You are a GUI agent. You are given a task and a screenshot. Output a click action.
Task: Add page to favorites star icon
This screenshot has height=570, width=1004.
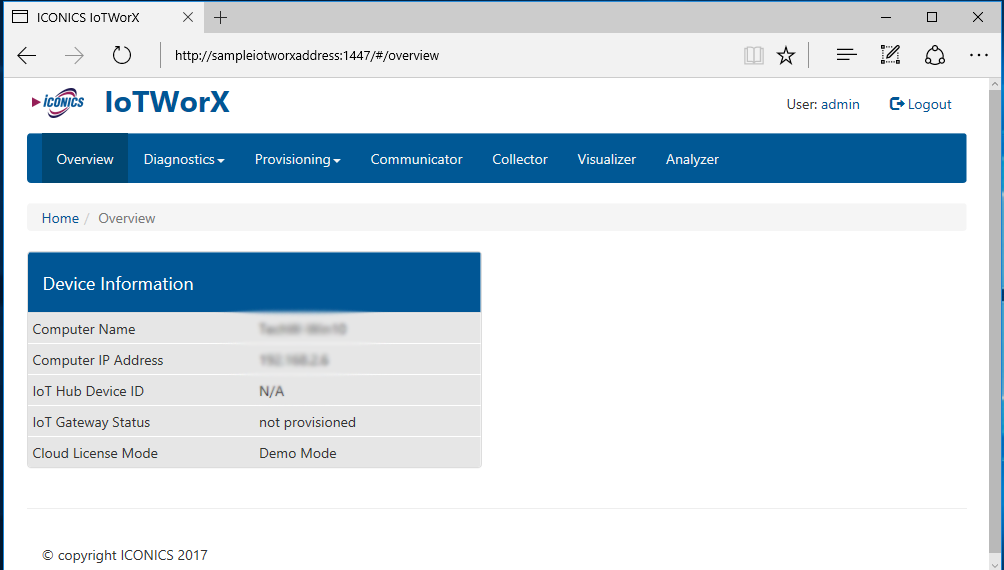point(786,55)
